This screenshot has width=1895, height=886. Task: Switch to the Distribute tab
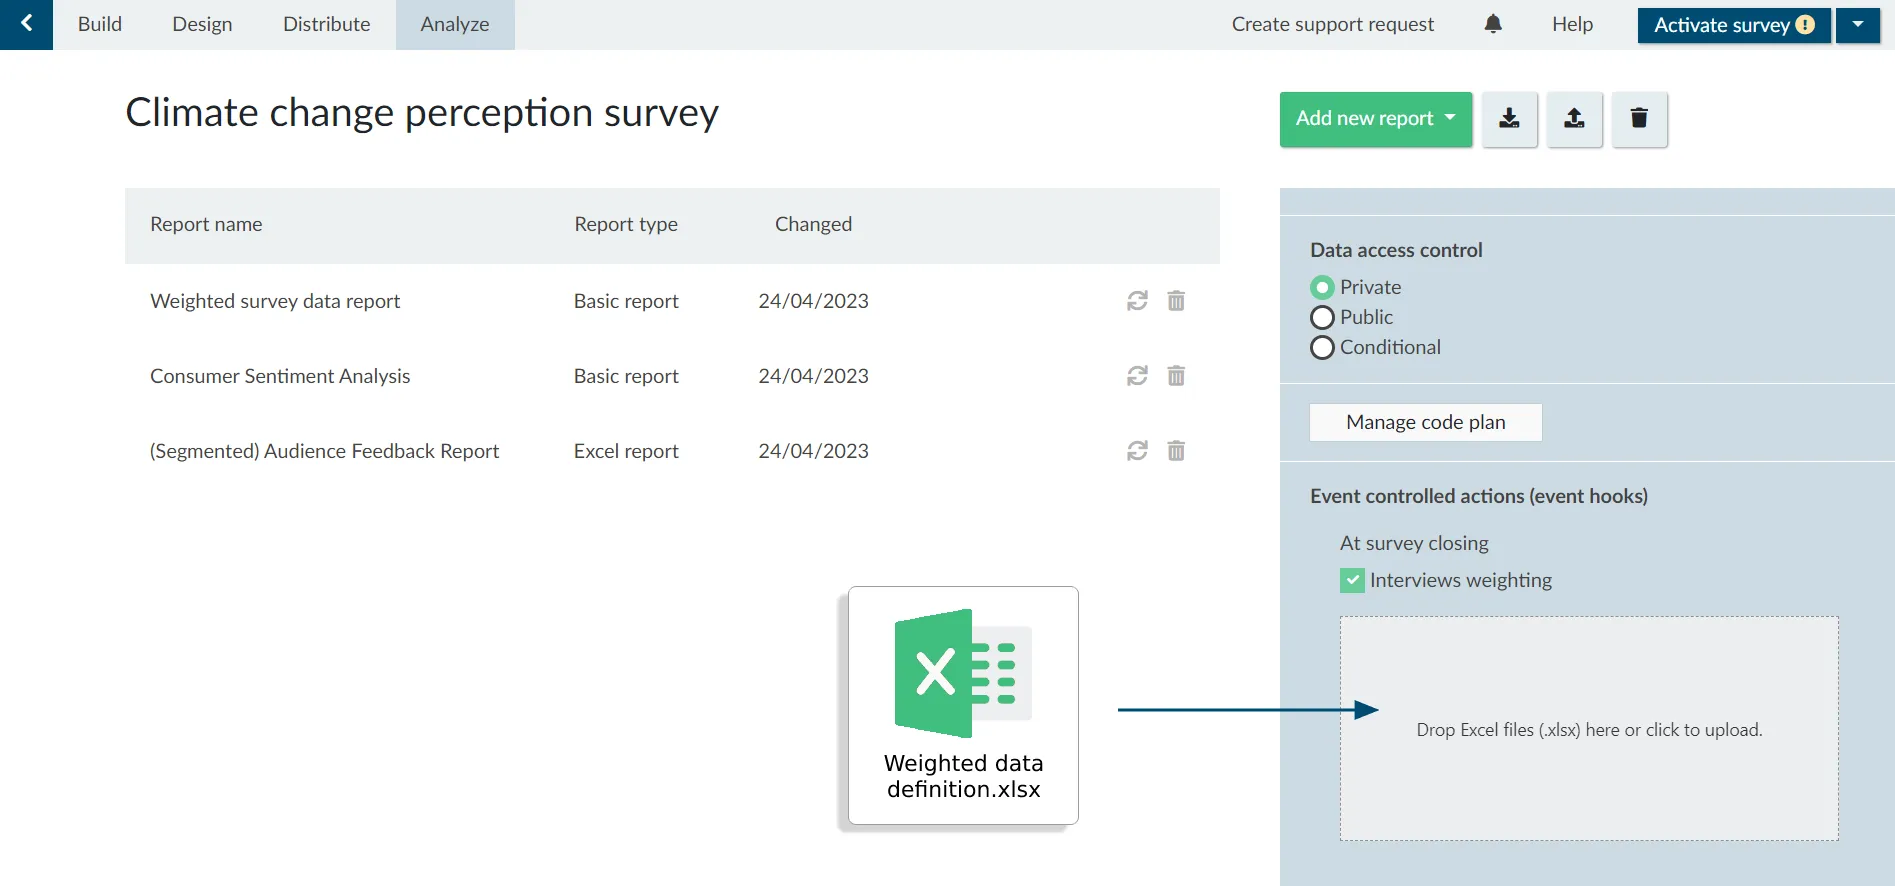[x=326, y=24]
